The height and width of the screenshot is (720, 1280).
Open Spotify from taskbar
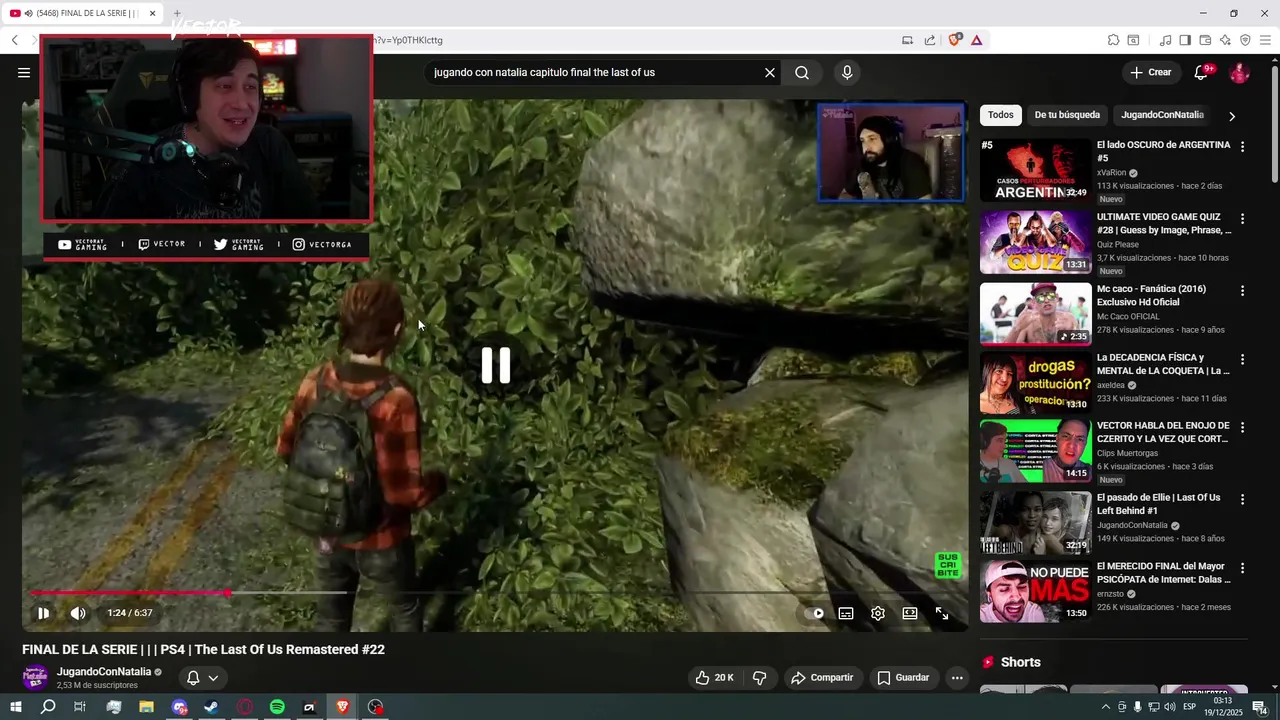point(277,707)
